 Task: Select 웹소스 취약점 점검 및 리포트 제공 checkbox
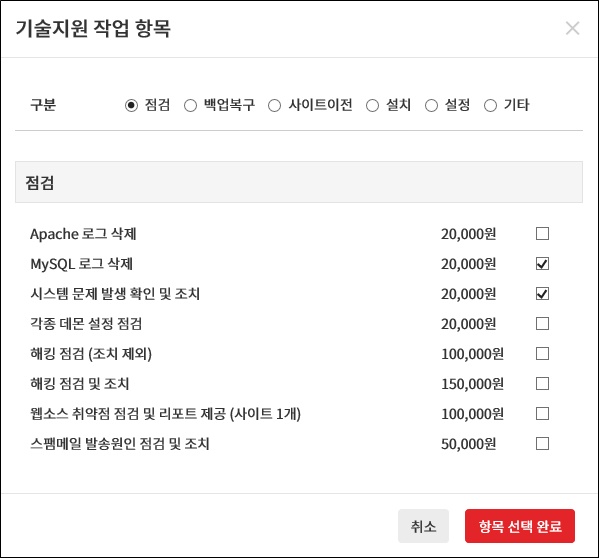pos(542,414)
